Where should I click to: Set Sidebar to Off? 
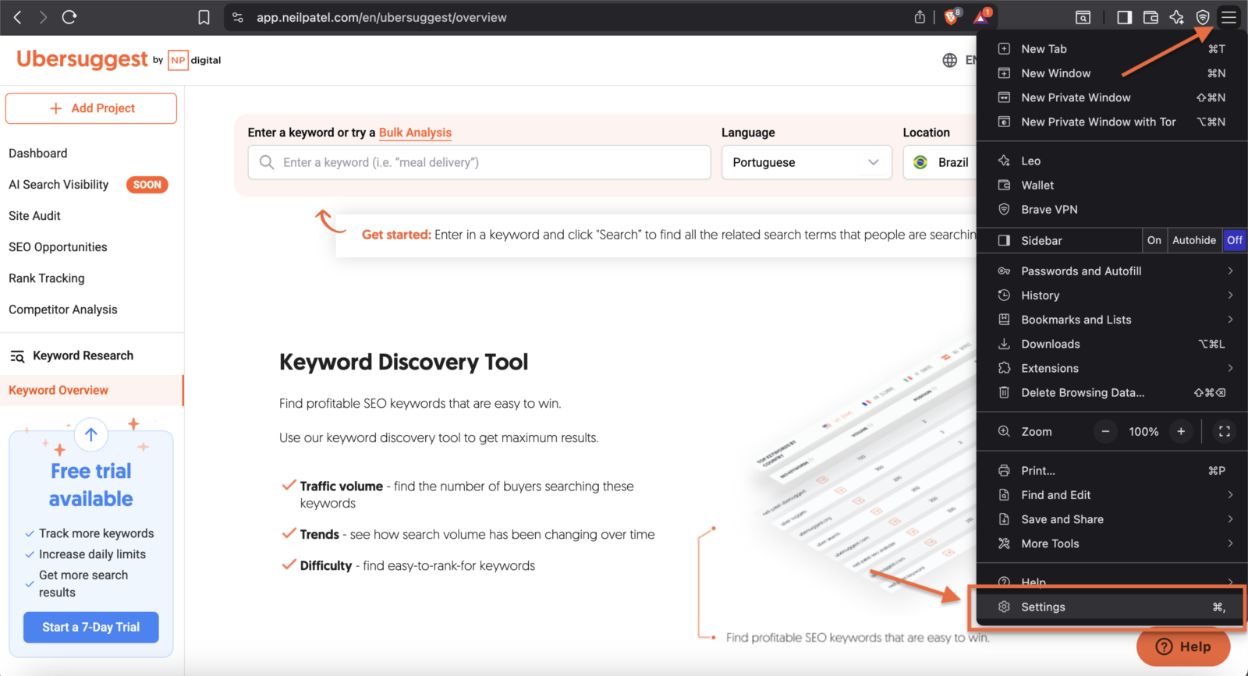[1235, 240]
